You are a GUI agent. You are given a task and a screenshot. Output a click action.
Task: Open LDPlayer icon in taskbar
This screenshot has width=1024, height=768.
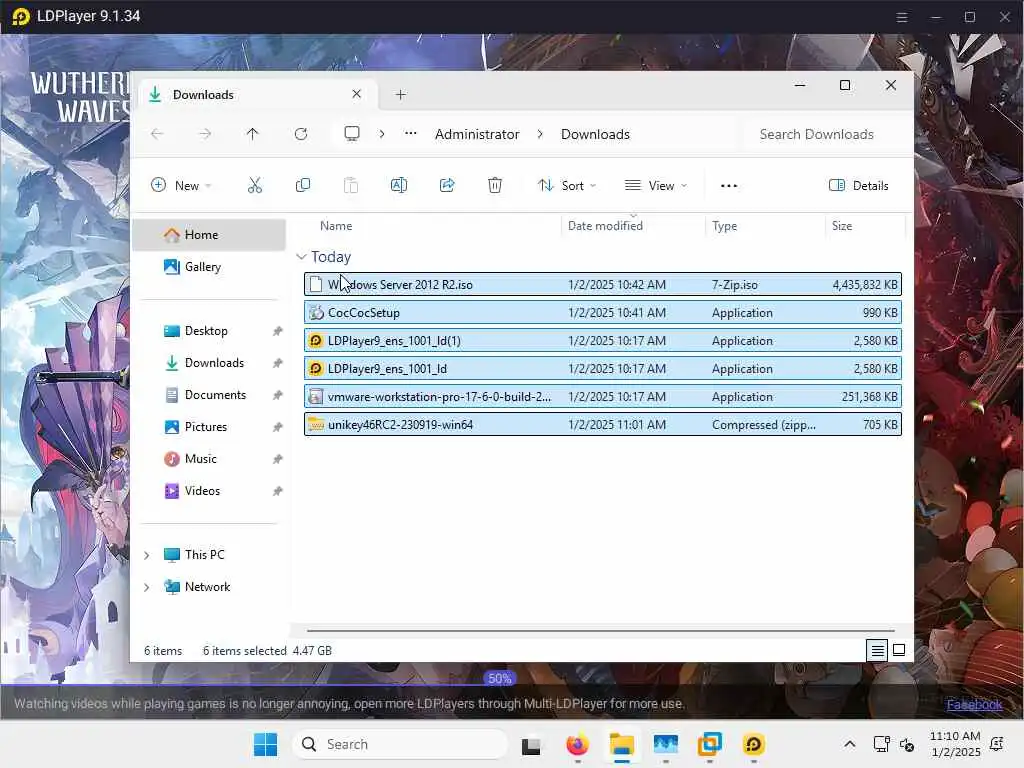tap(754, 744)
